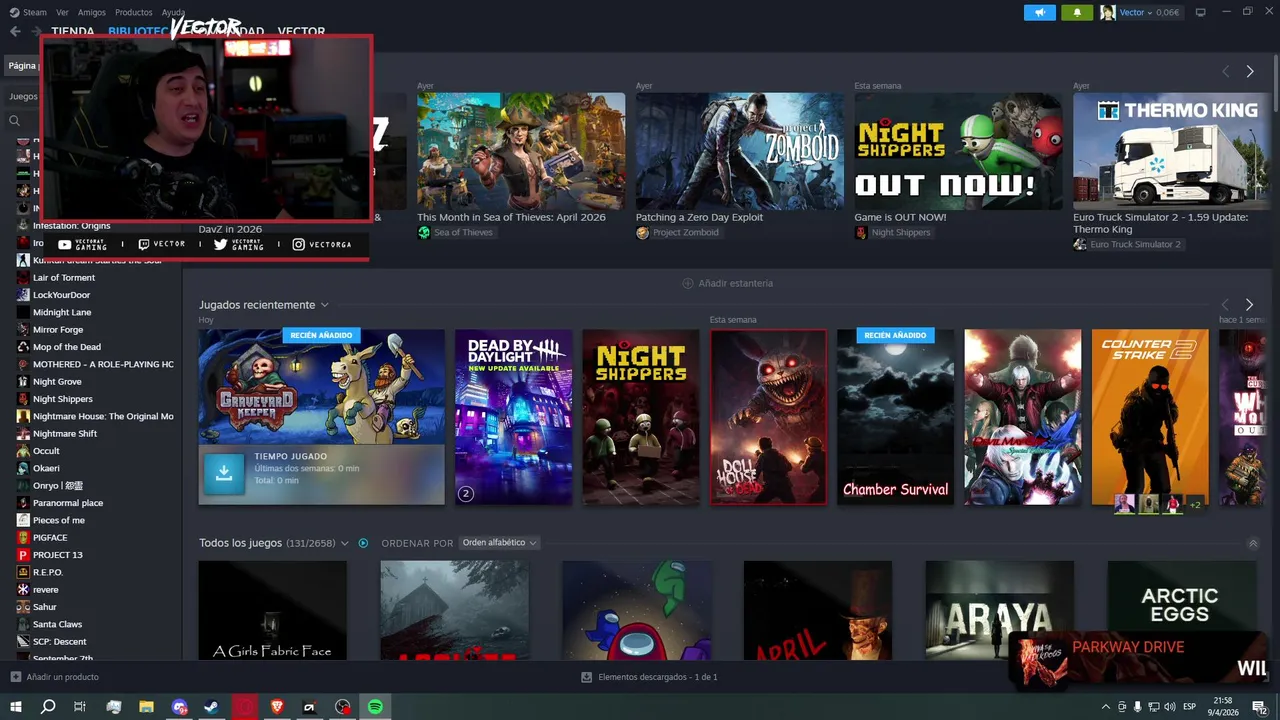Expand the Todos los juegos shelf dropdown
Image resolution: width=1280 pixels, height=720 pixels.
pos(345,543)
